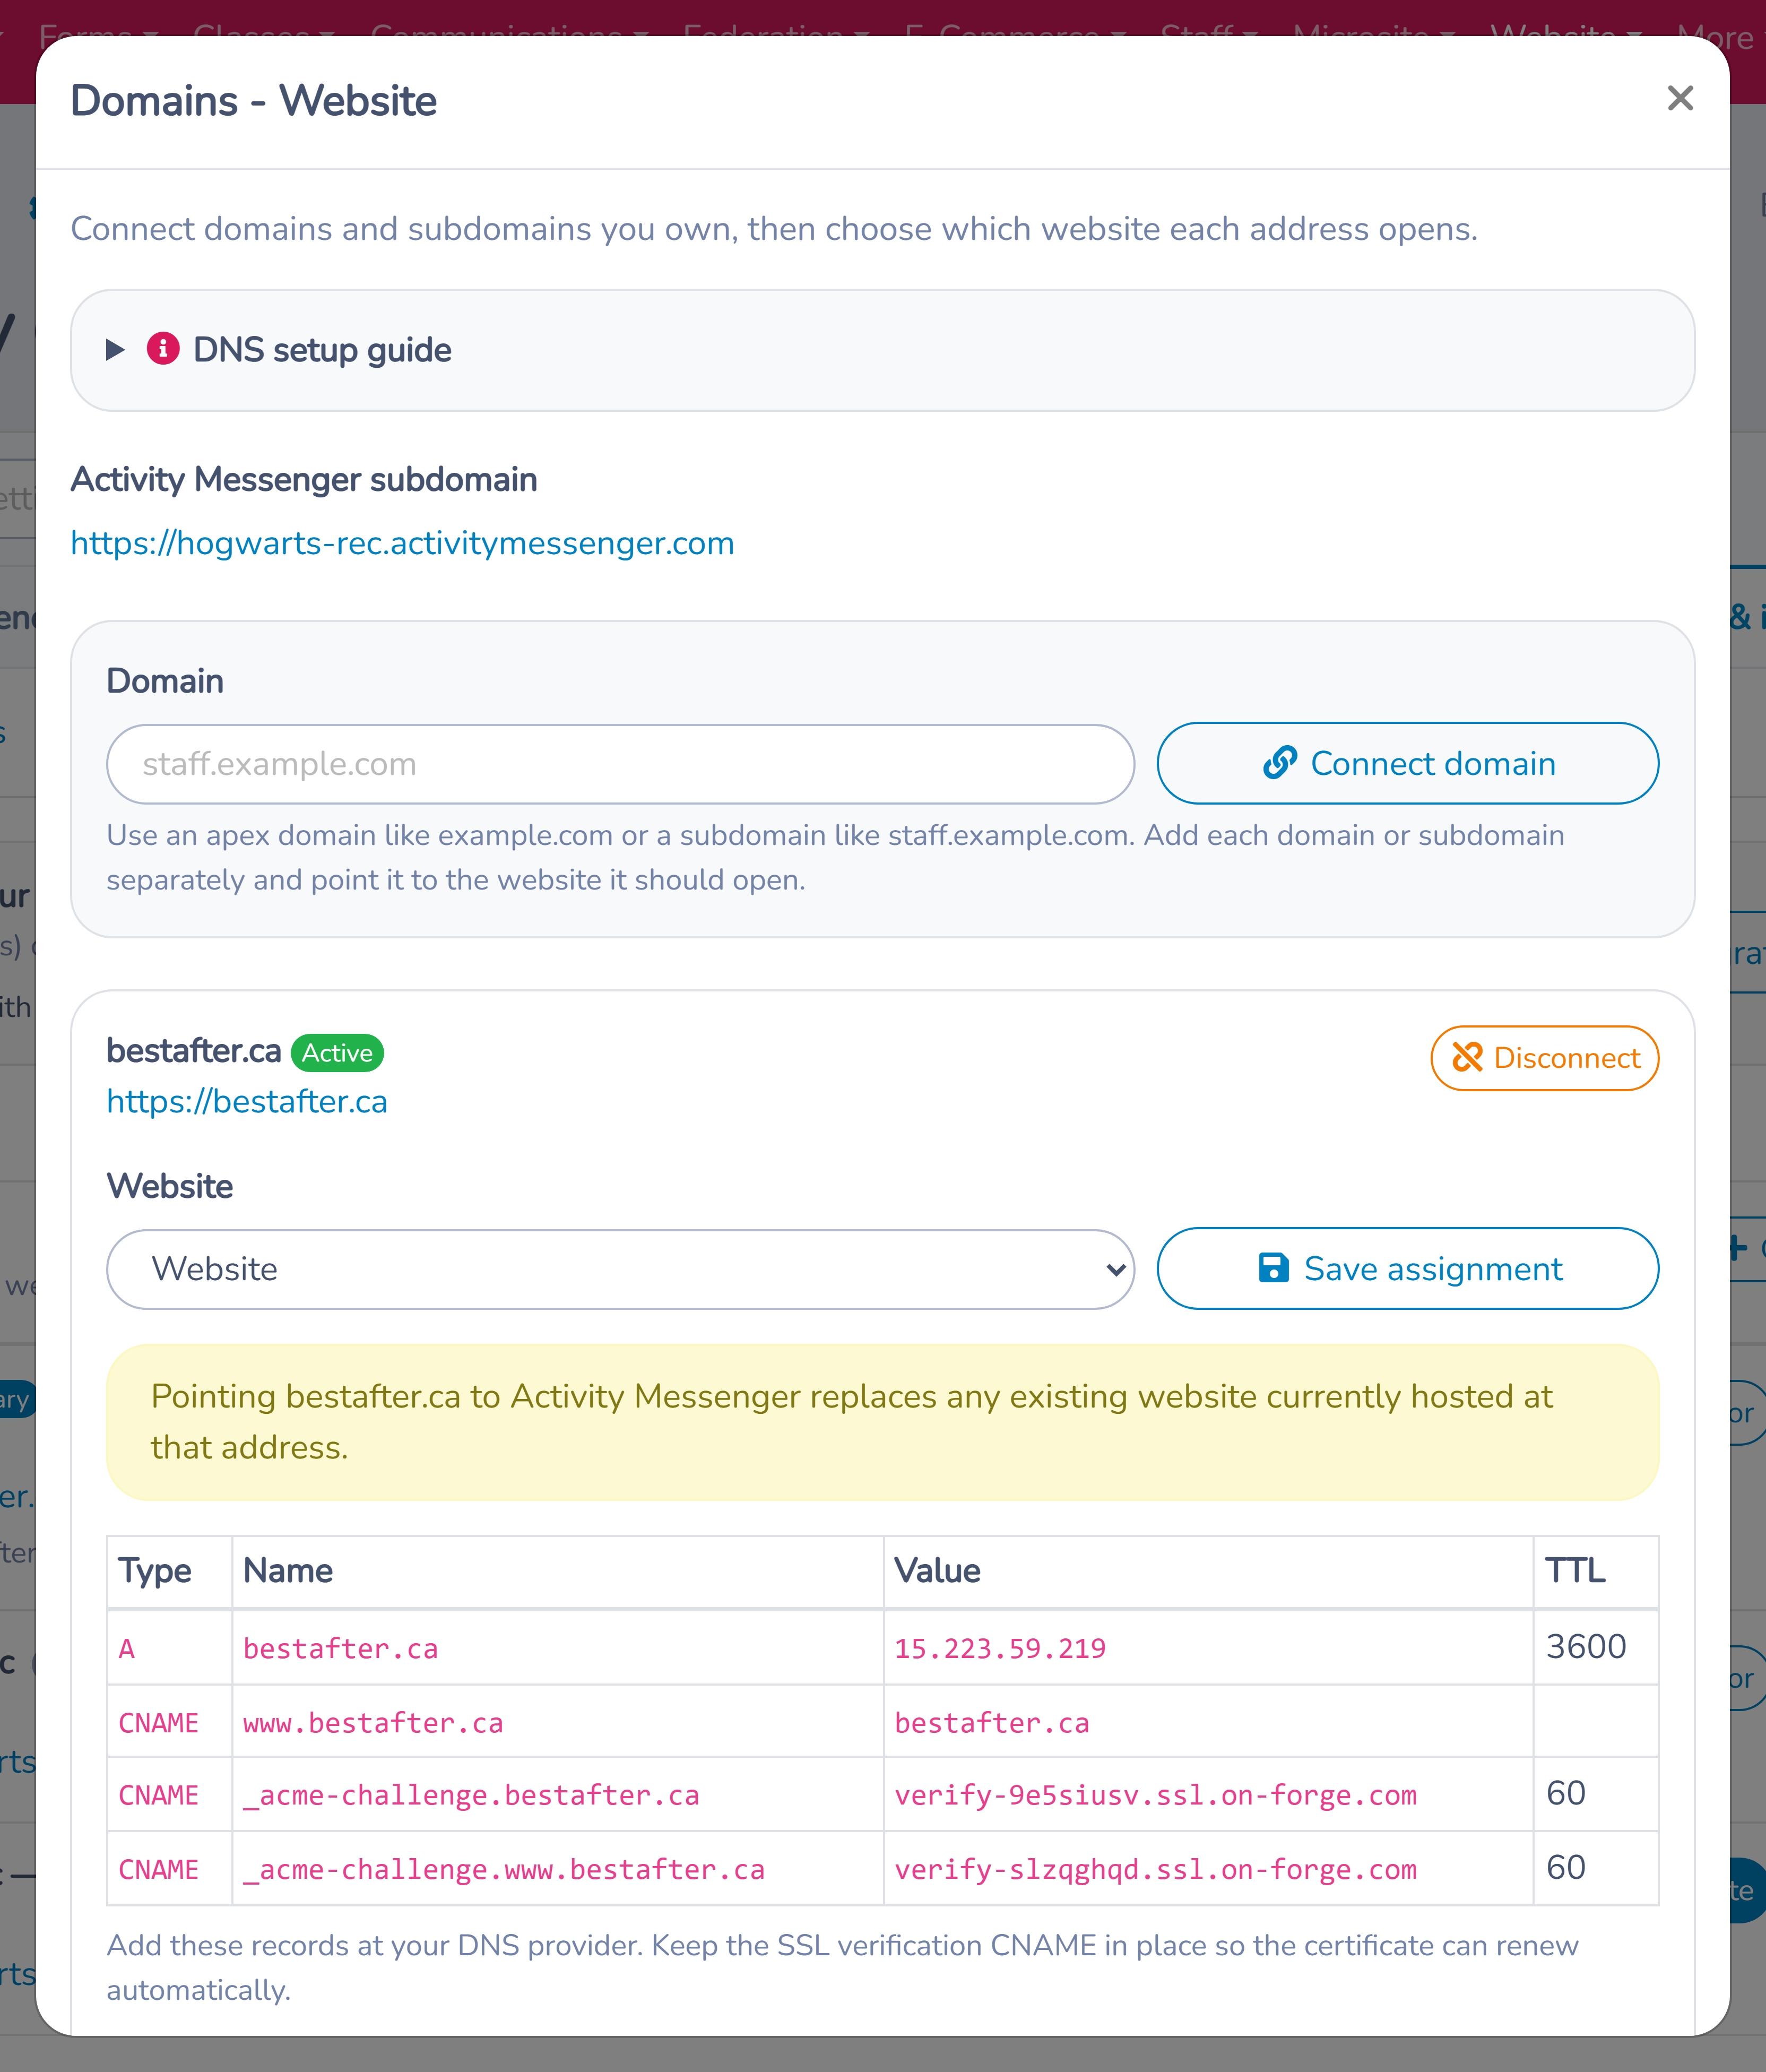Open the hogwarts-rec.activitymessenger.com link
This screenshot has width=1766, height=2072.
coord(402,543)
